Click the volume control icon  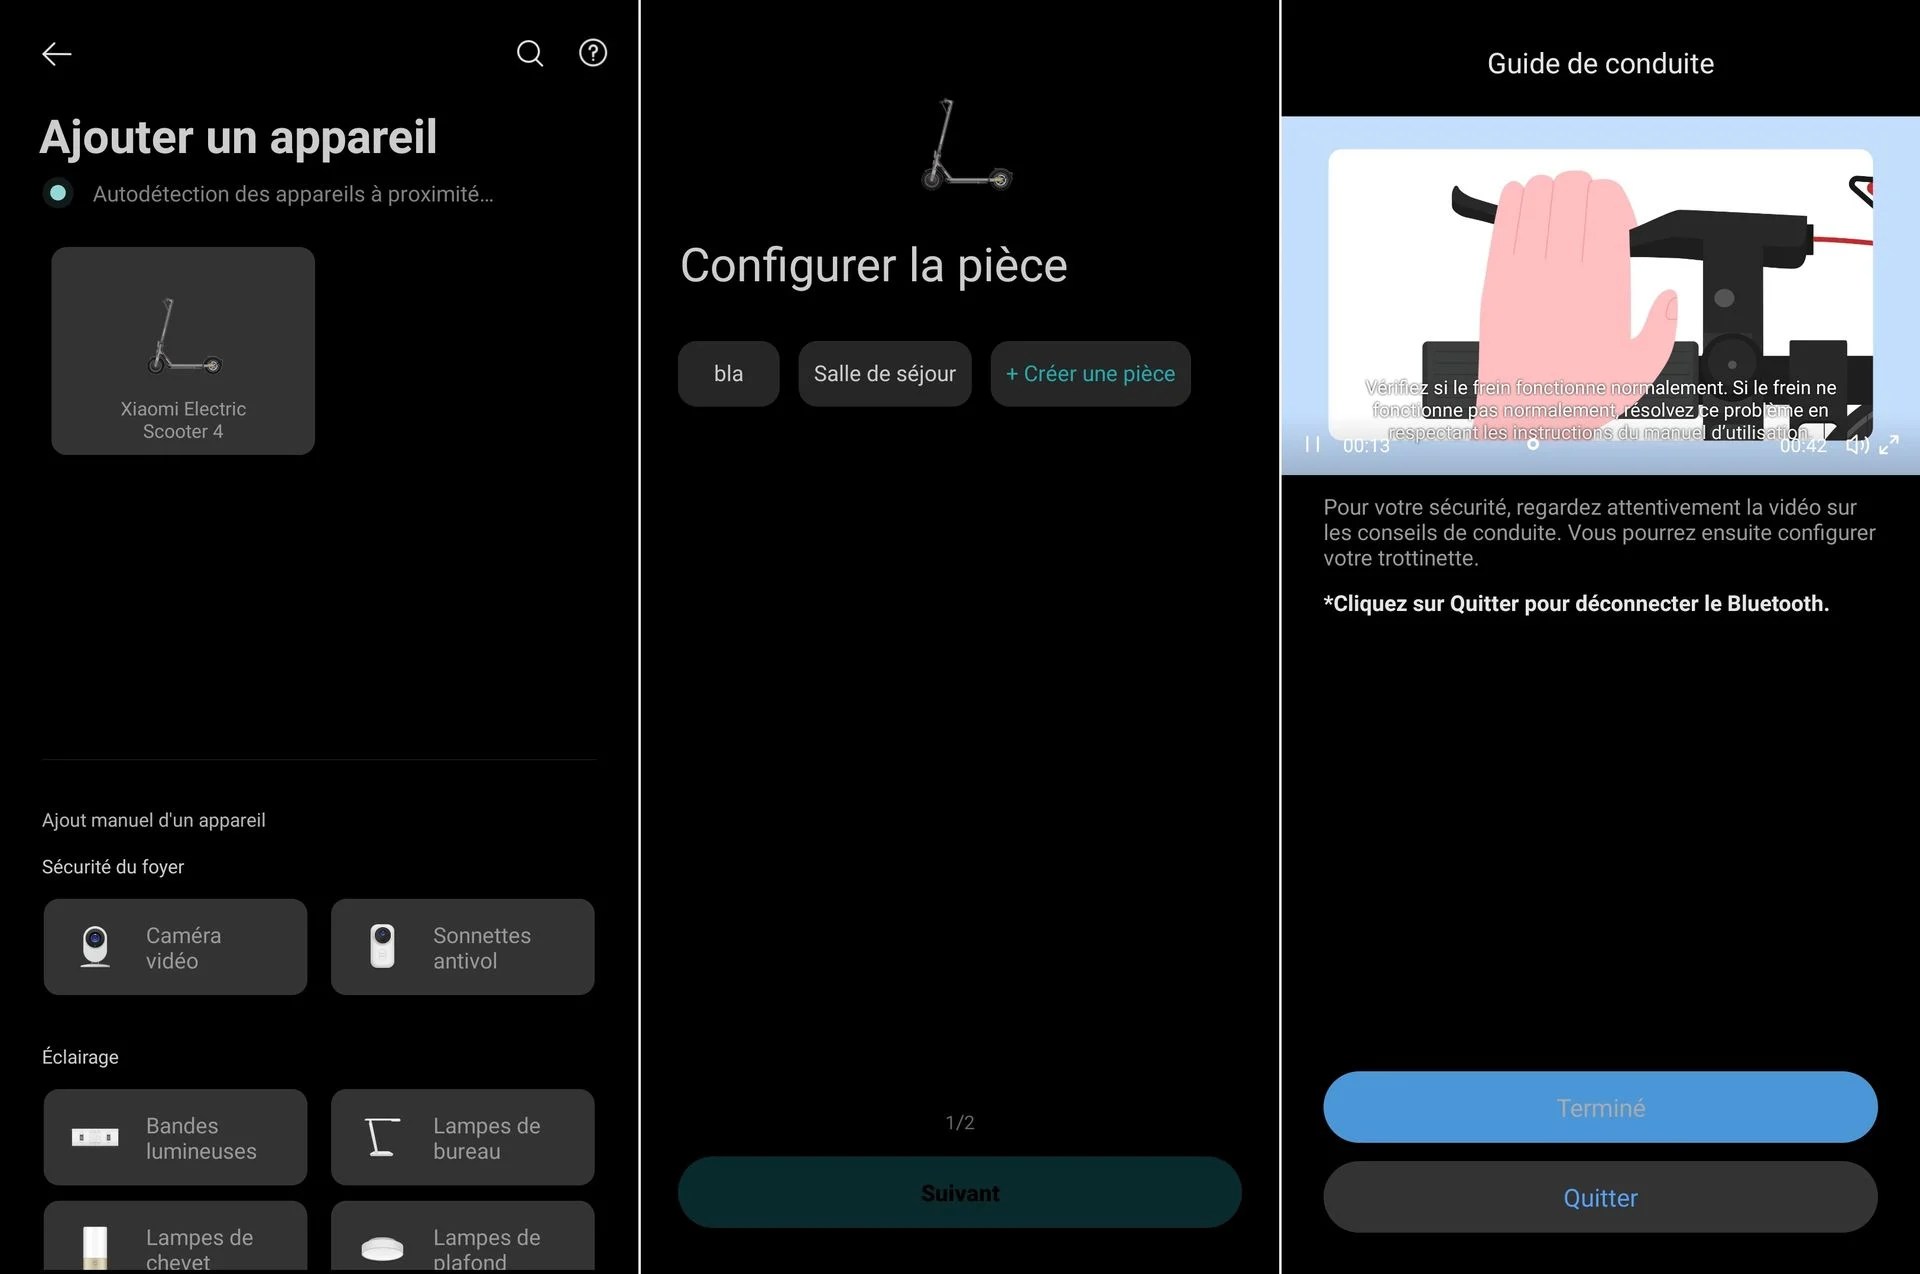click(1857, 445)
